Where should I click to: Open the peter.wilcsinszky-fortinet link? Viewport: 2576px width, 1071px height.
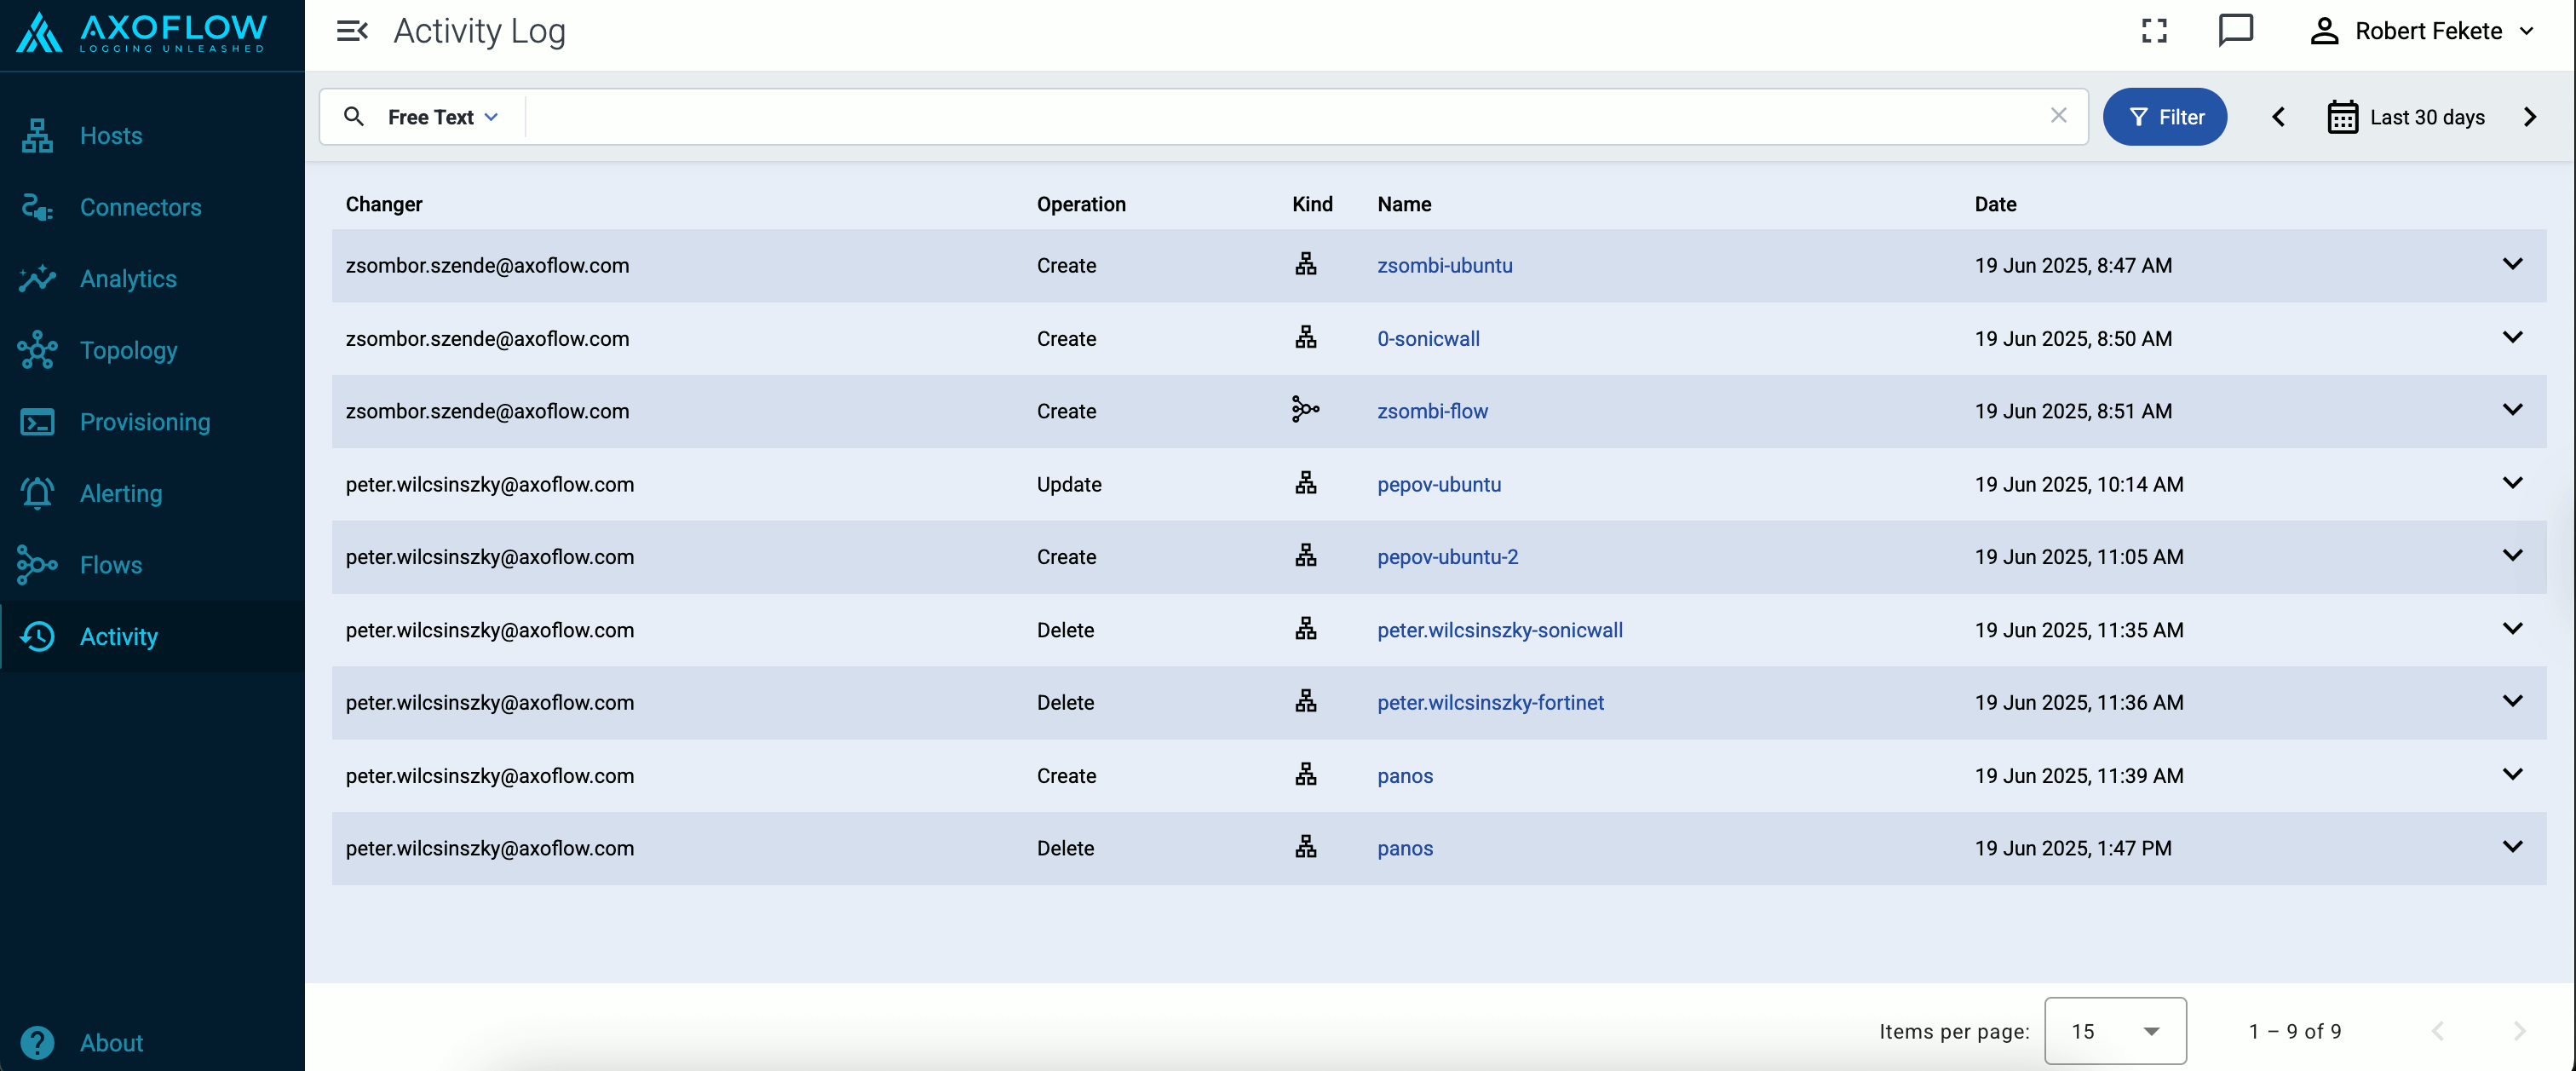1490,702
